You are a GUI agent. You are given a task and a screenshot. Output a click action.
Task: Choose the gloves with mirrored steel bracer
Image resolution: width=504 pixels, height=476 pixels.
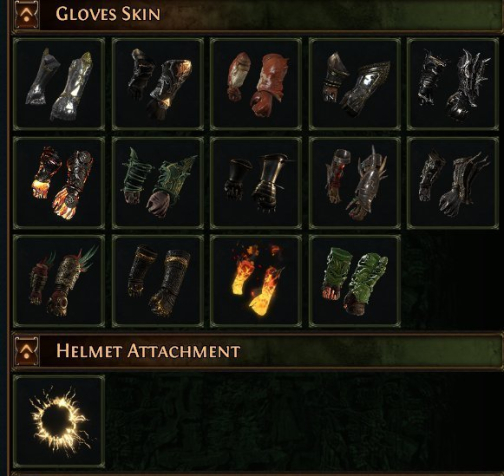pyautogui.click(x=355, y=84)
